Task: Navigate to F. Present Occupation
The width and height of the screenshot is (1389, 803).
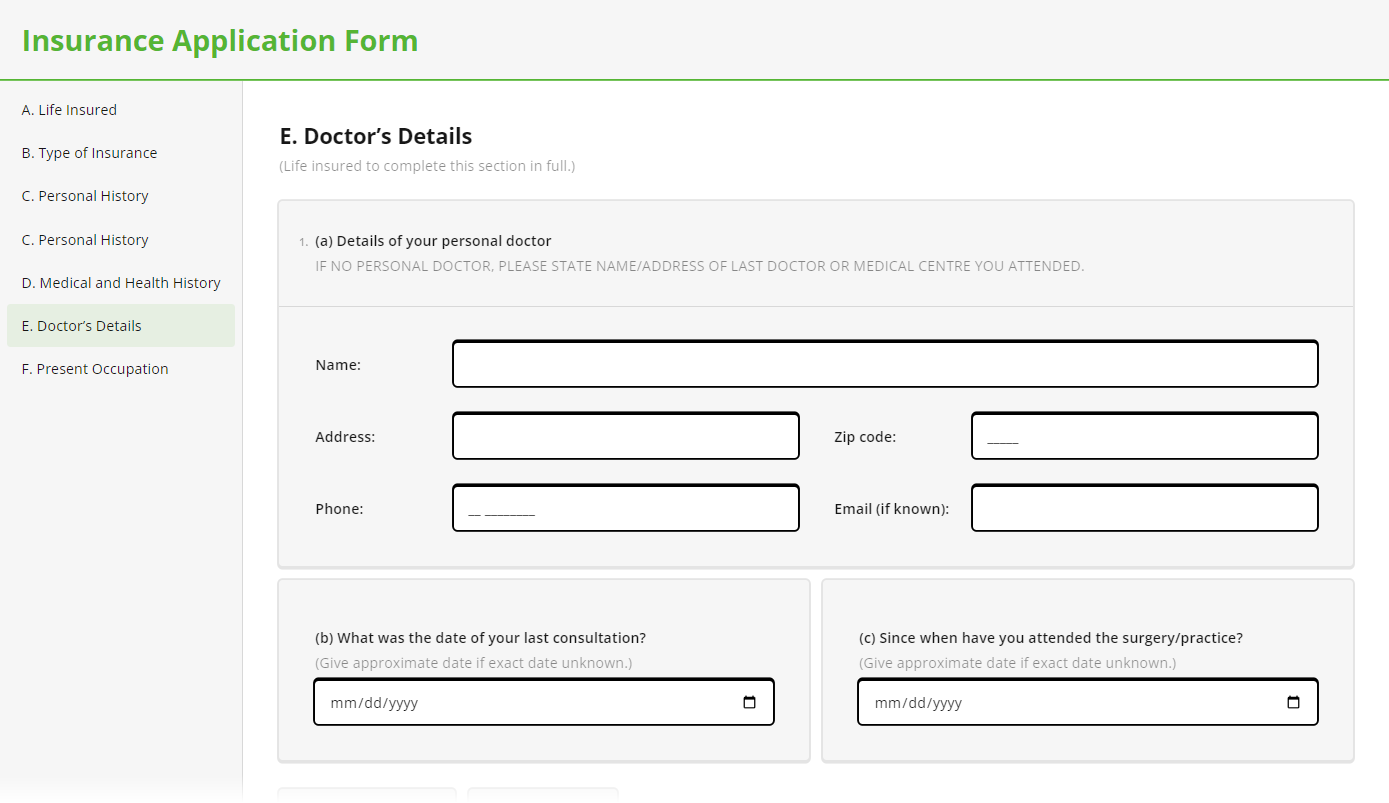Action: [94, 368]
